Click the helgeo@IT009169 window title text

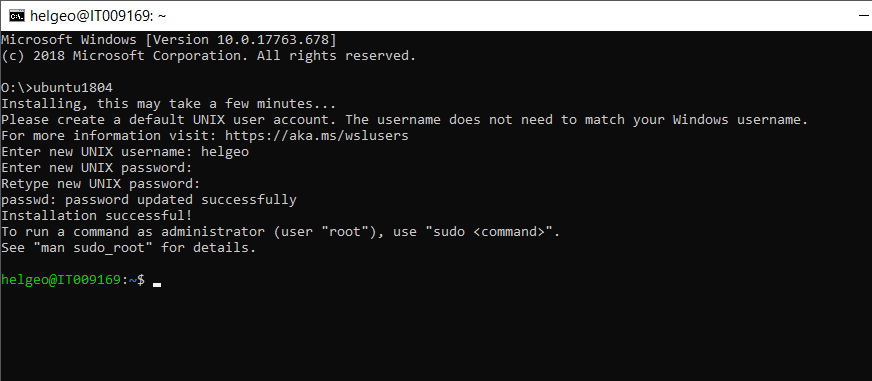(x=98, y=16)
